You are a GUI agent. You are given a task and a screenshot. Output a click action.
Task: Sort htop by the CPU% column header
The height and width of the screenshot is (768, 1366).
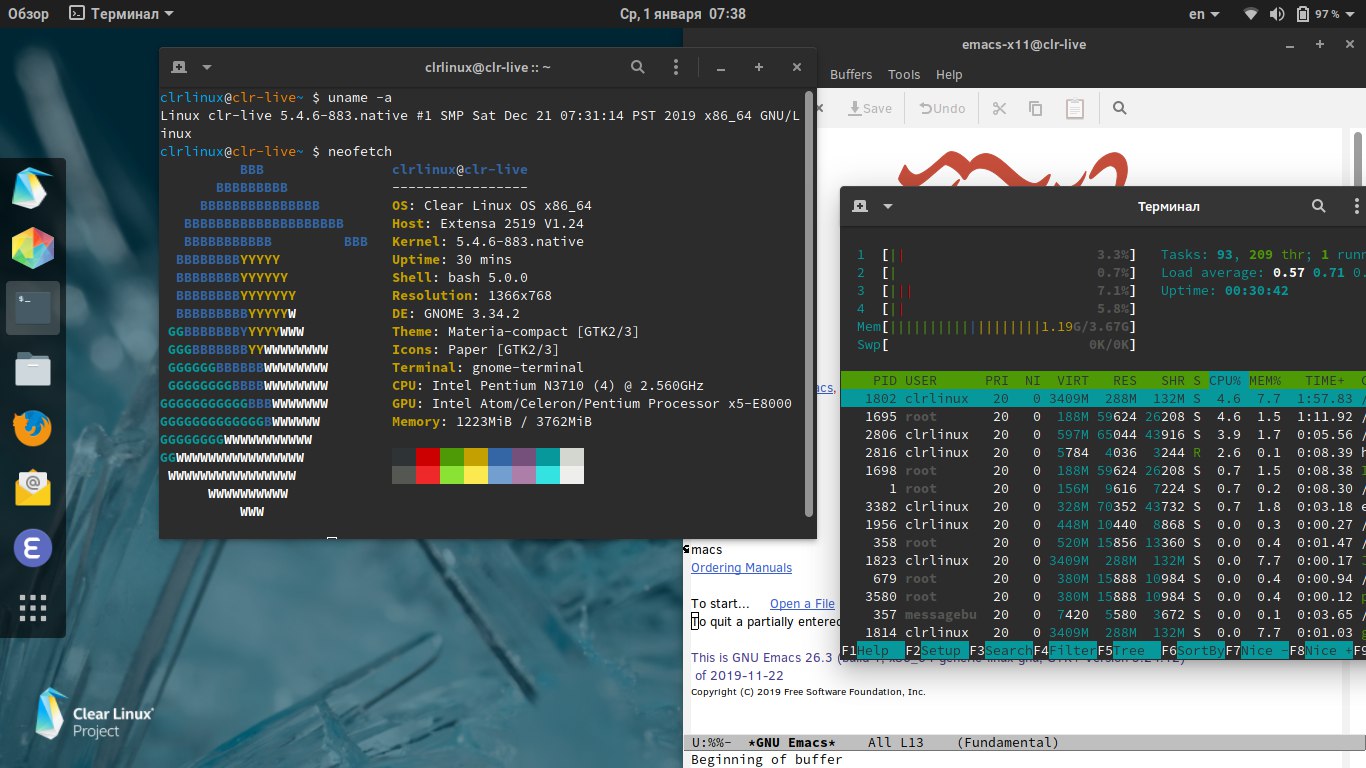(1225, 381)
